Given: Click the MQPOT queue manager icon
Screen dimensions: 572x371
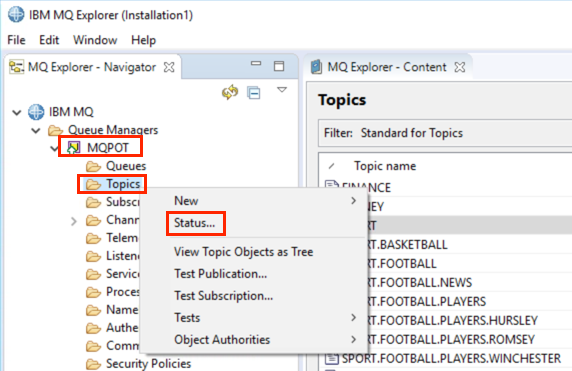Looking at the screenshot, I should click(74, 148).
